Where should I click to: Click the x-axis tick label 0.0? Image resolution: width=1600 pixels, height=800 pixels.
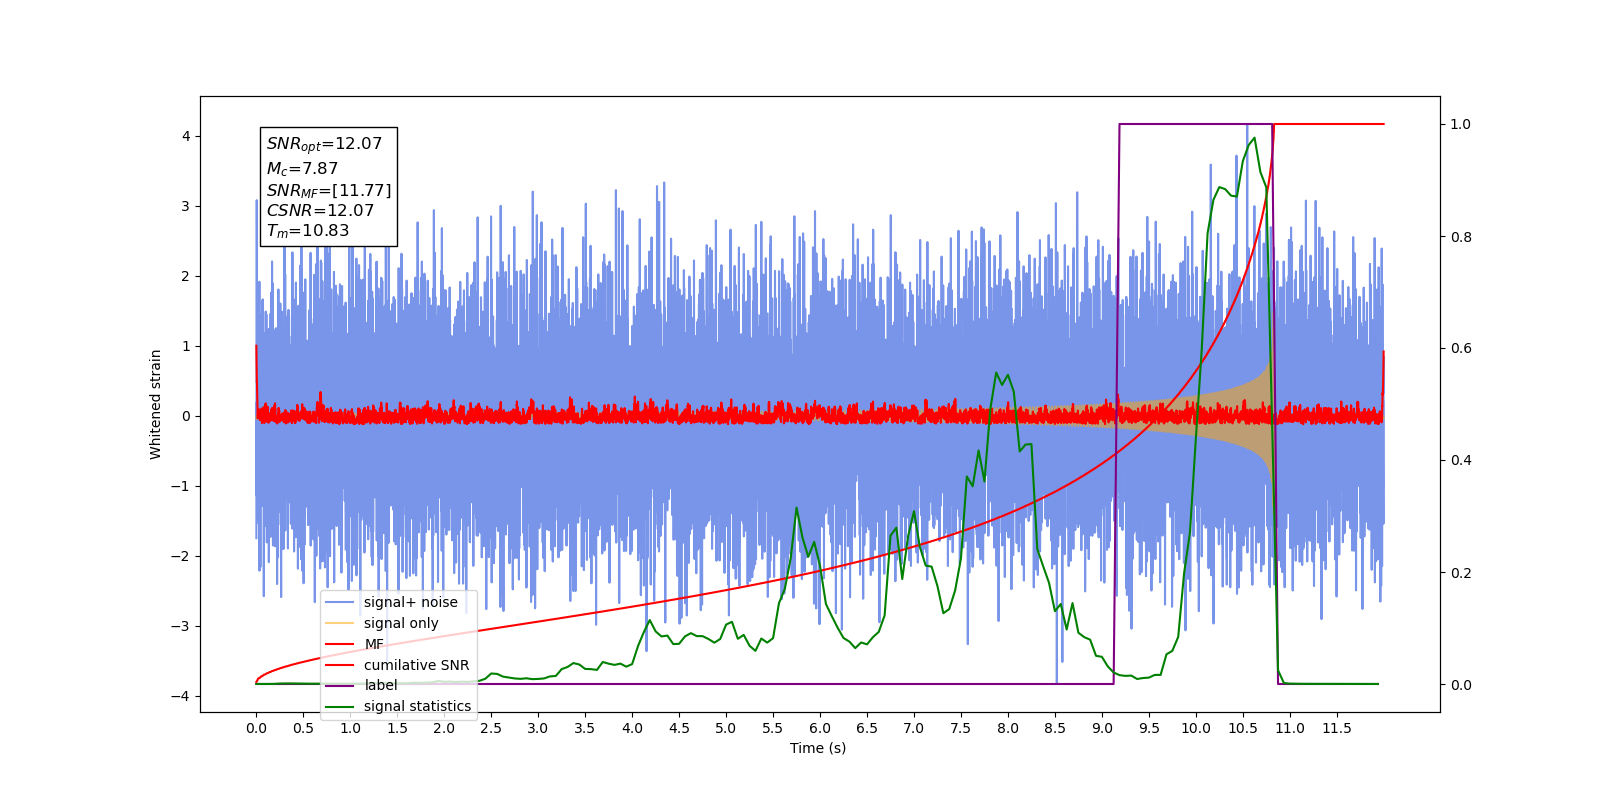point(256,728)
